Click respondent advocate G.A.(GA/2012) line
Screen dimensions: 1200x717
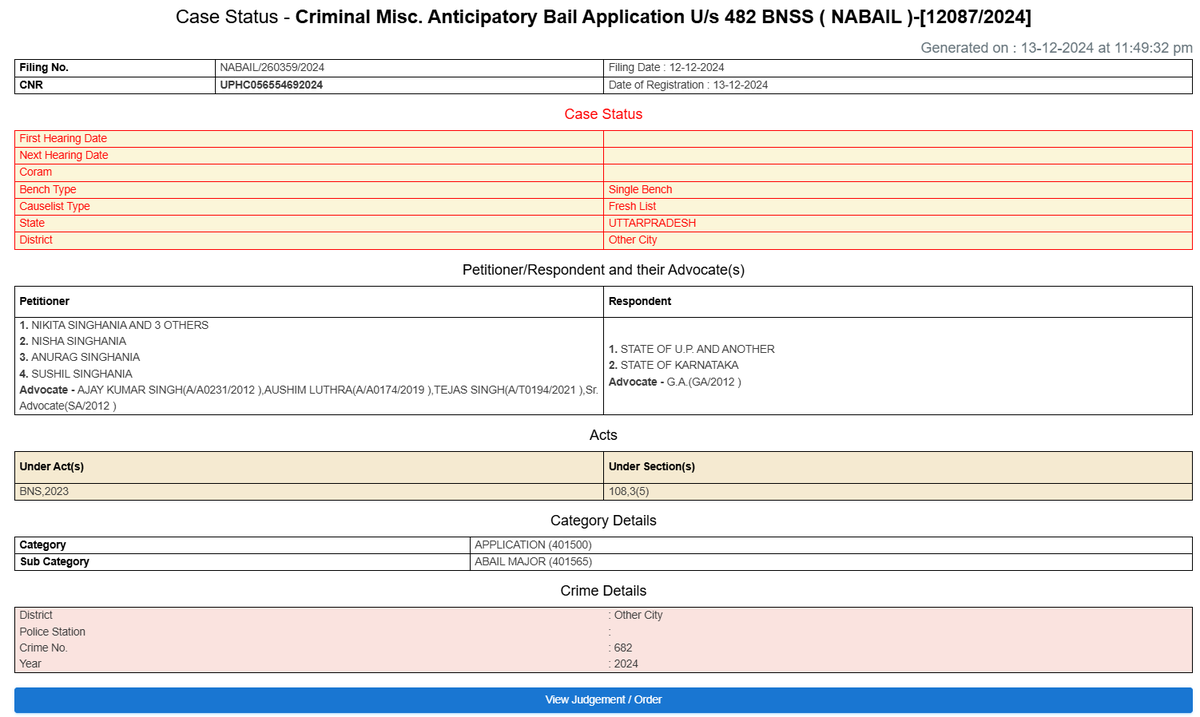[674, 381]
